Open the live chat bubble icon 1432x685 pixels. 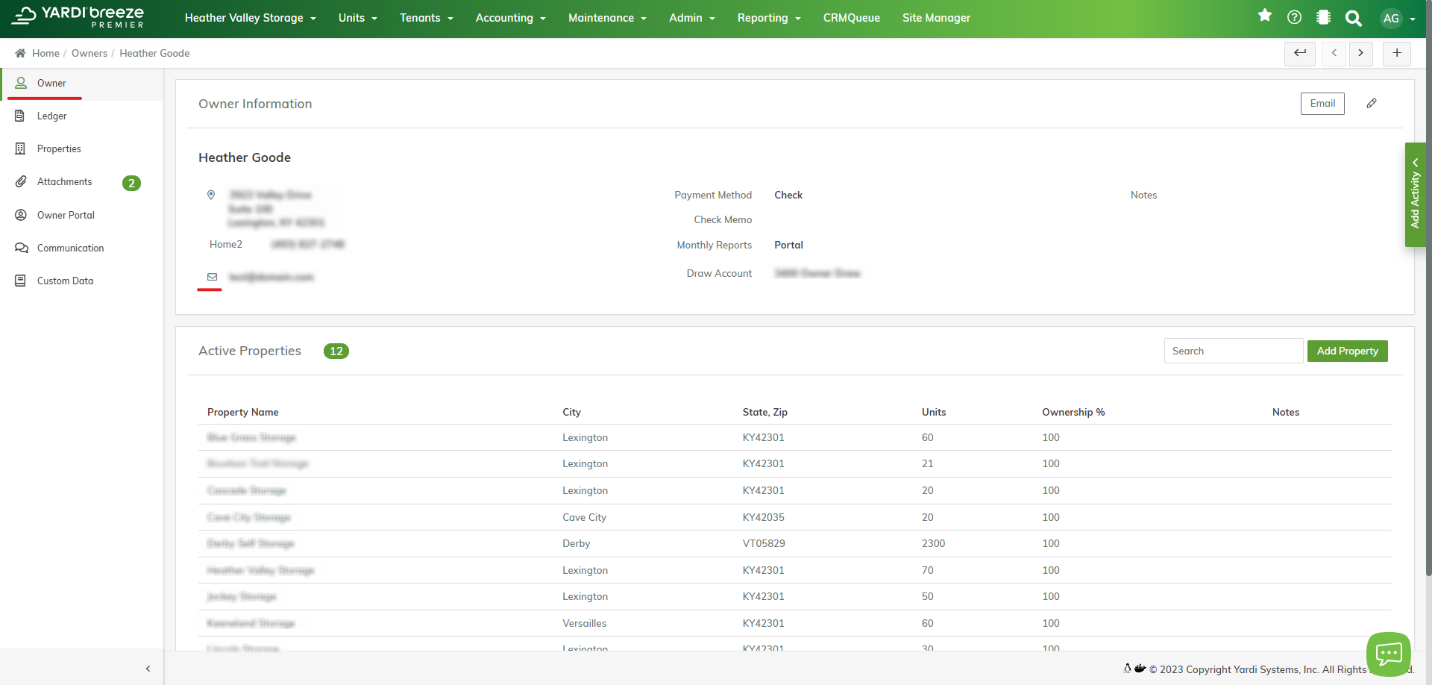(1389, 654)
